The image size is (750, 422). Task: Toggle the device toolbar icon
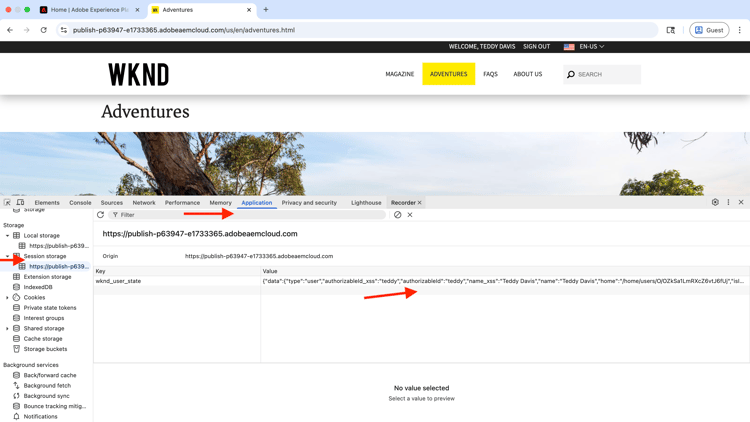point(21,202)
